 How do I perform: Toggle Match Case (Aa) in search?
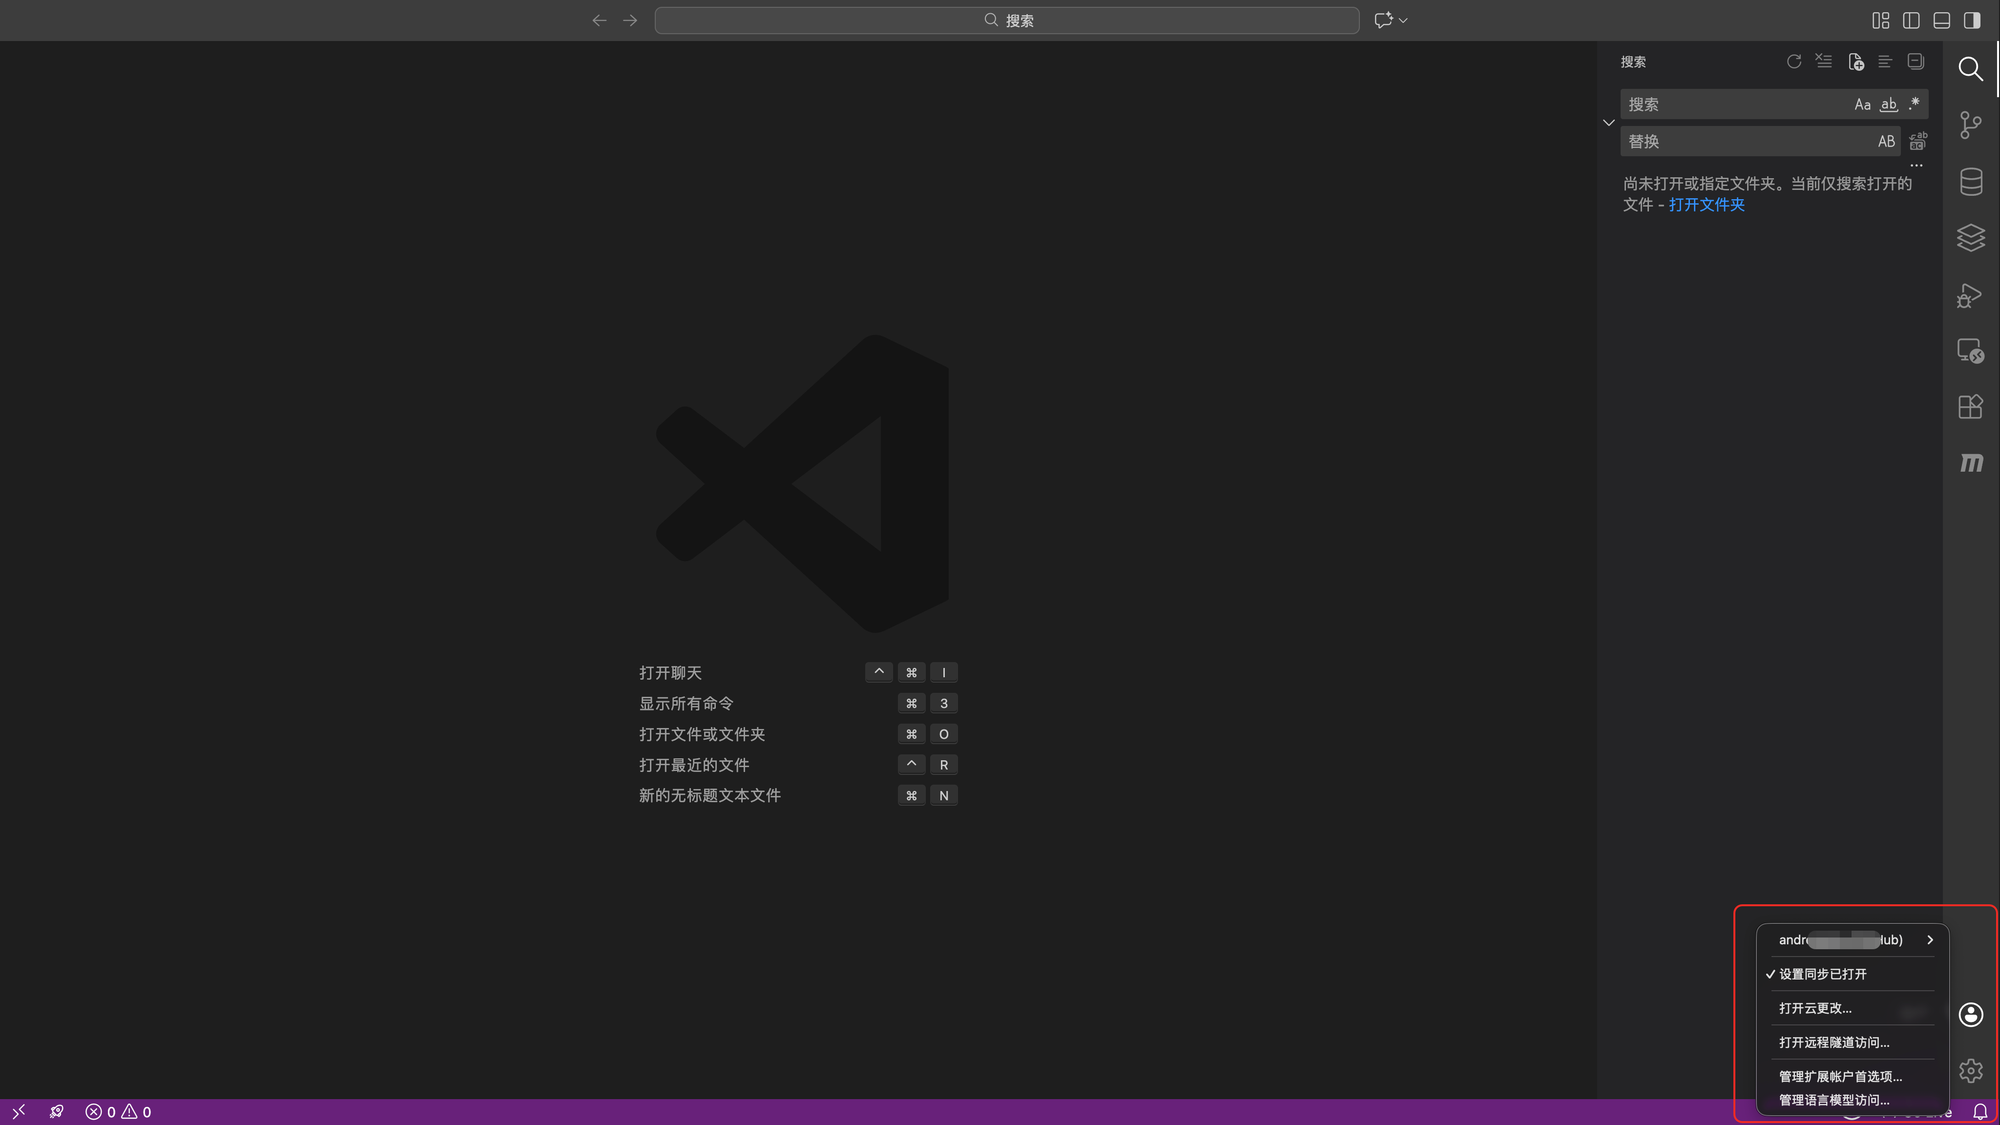(1862, 104)
